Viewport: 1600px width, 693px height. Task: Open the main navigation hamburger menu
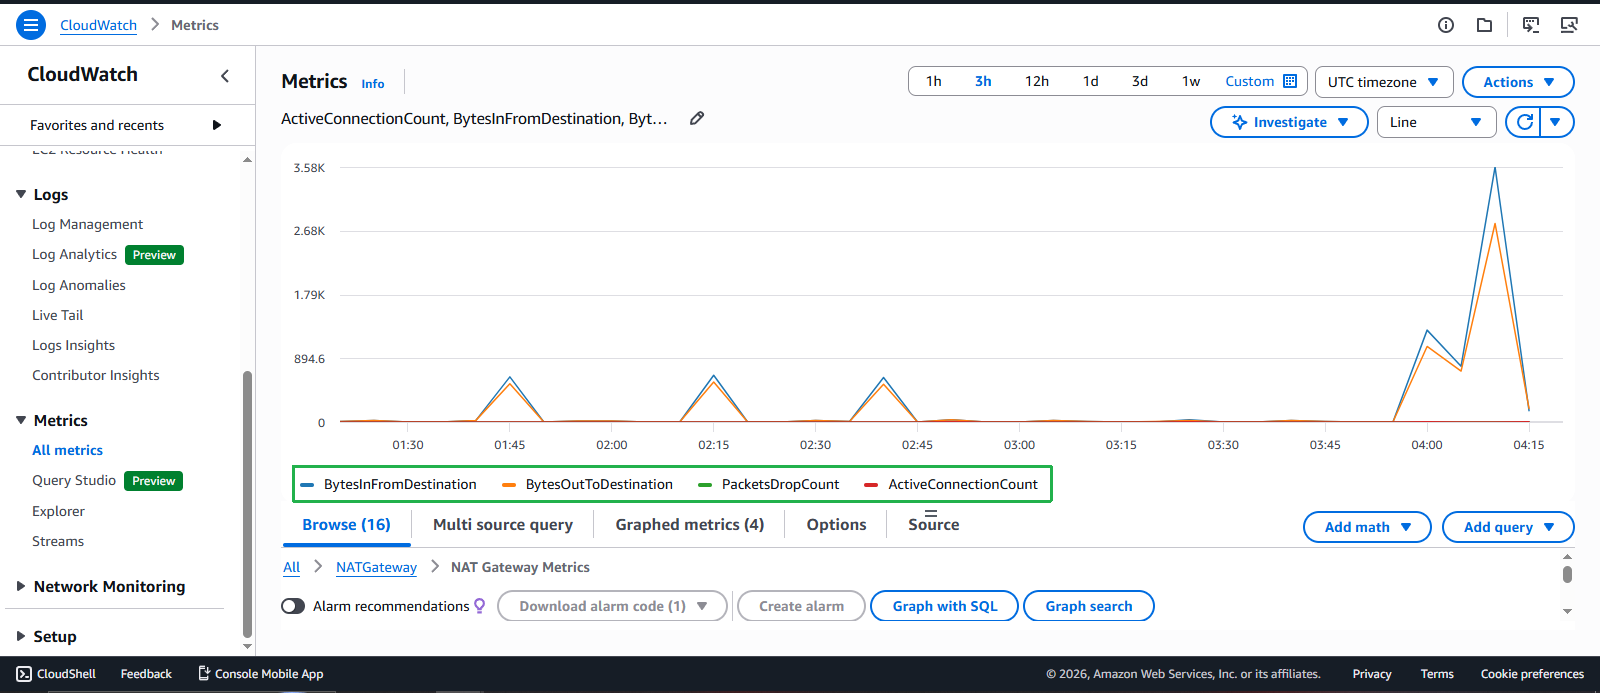[x=31, y=25]
